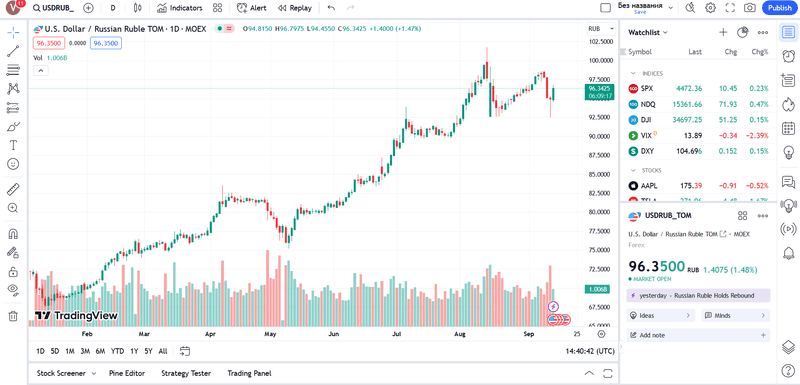The width and height of the screenshot is (800, 385).
Task: Select the crosshair cursor tool
Action: 13,32
